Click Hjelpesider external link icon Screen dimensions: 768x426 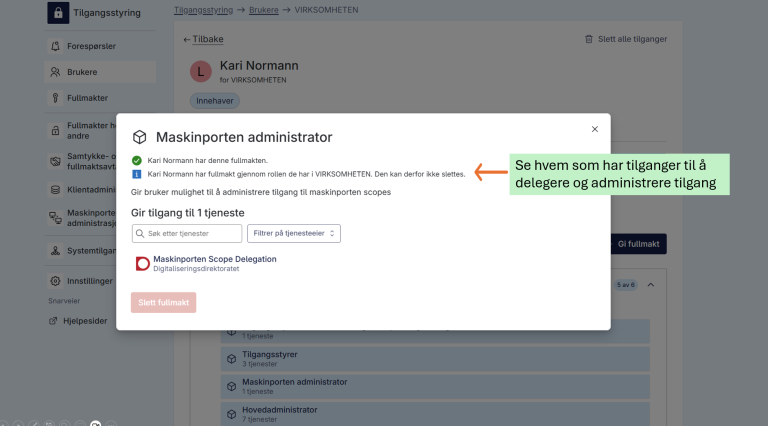pyautogui.click(x=53, y=321)
